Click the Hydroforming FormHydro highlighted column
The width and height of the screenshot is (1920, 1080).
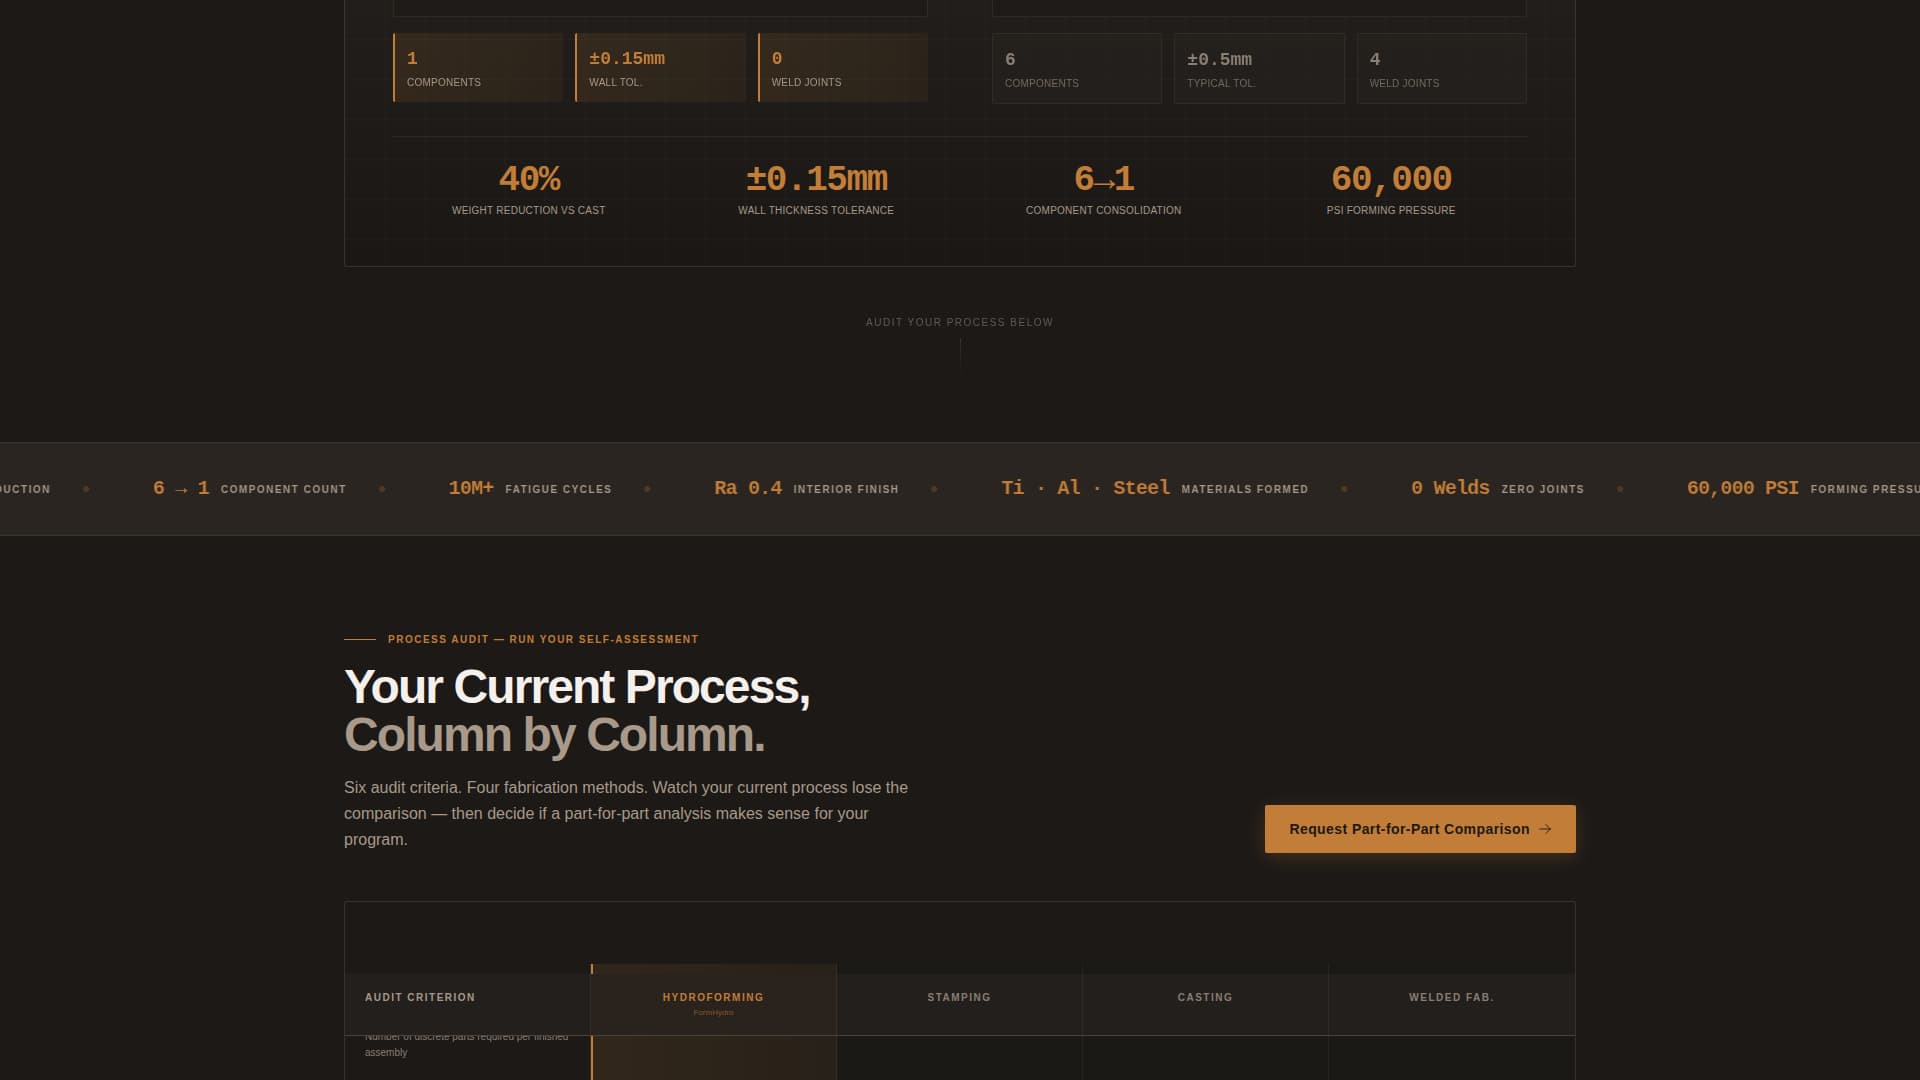point(713,999)
